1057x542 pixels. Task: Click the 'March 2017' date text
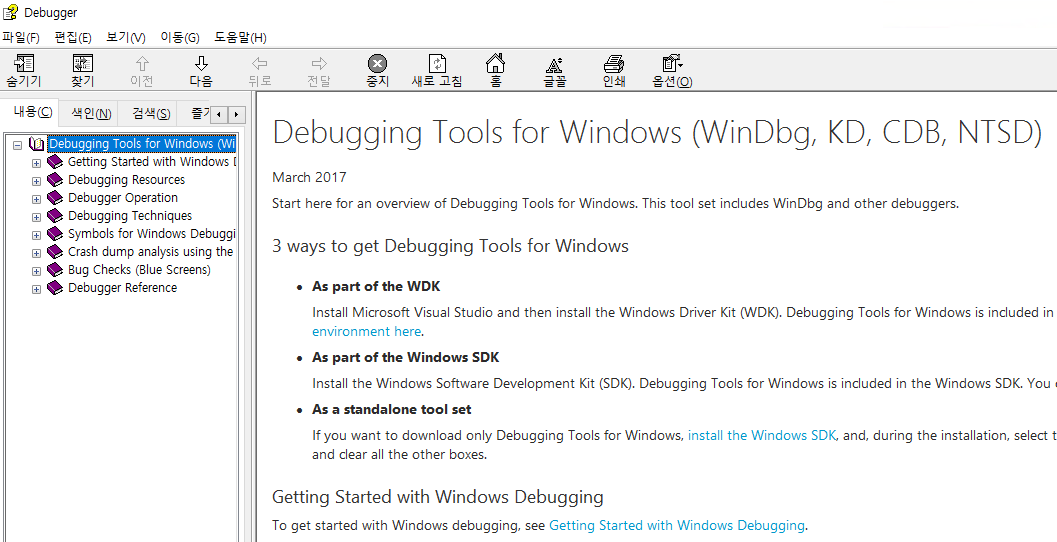point(309,177)
